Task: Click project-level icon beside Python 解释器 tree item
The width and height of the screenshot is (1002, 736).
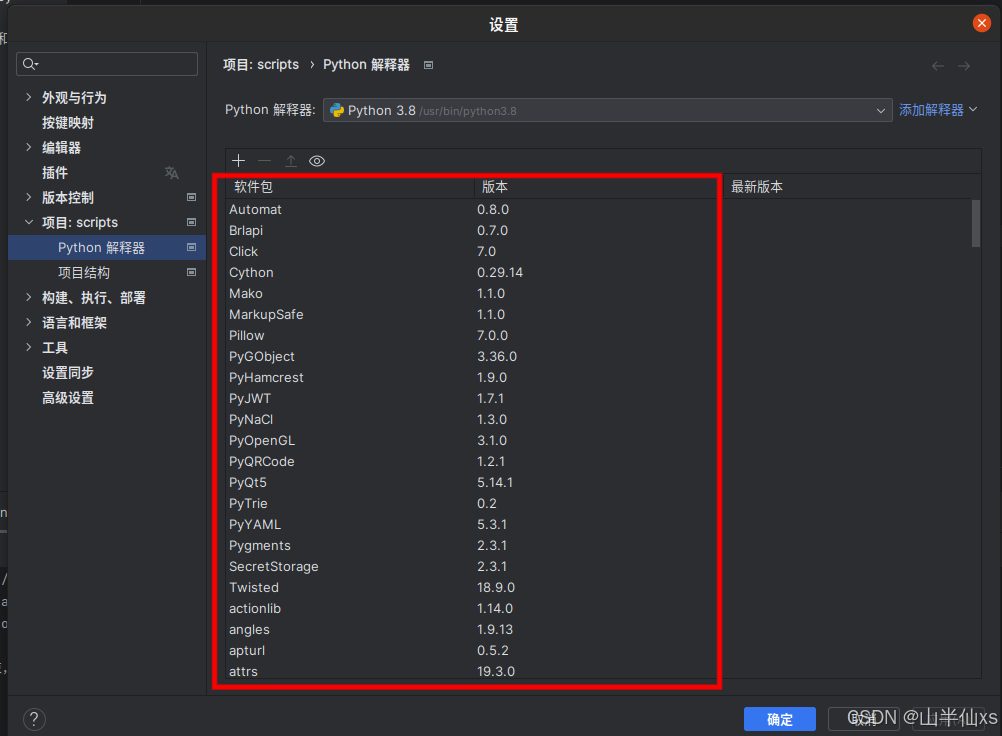Action: 191,247
